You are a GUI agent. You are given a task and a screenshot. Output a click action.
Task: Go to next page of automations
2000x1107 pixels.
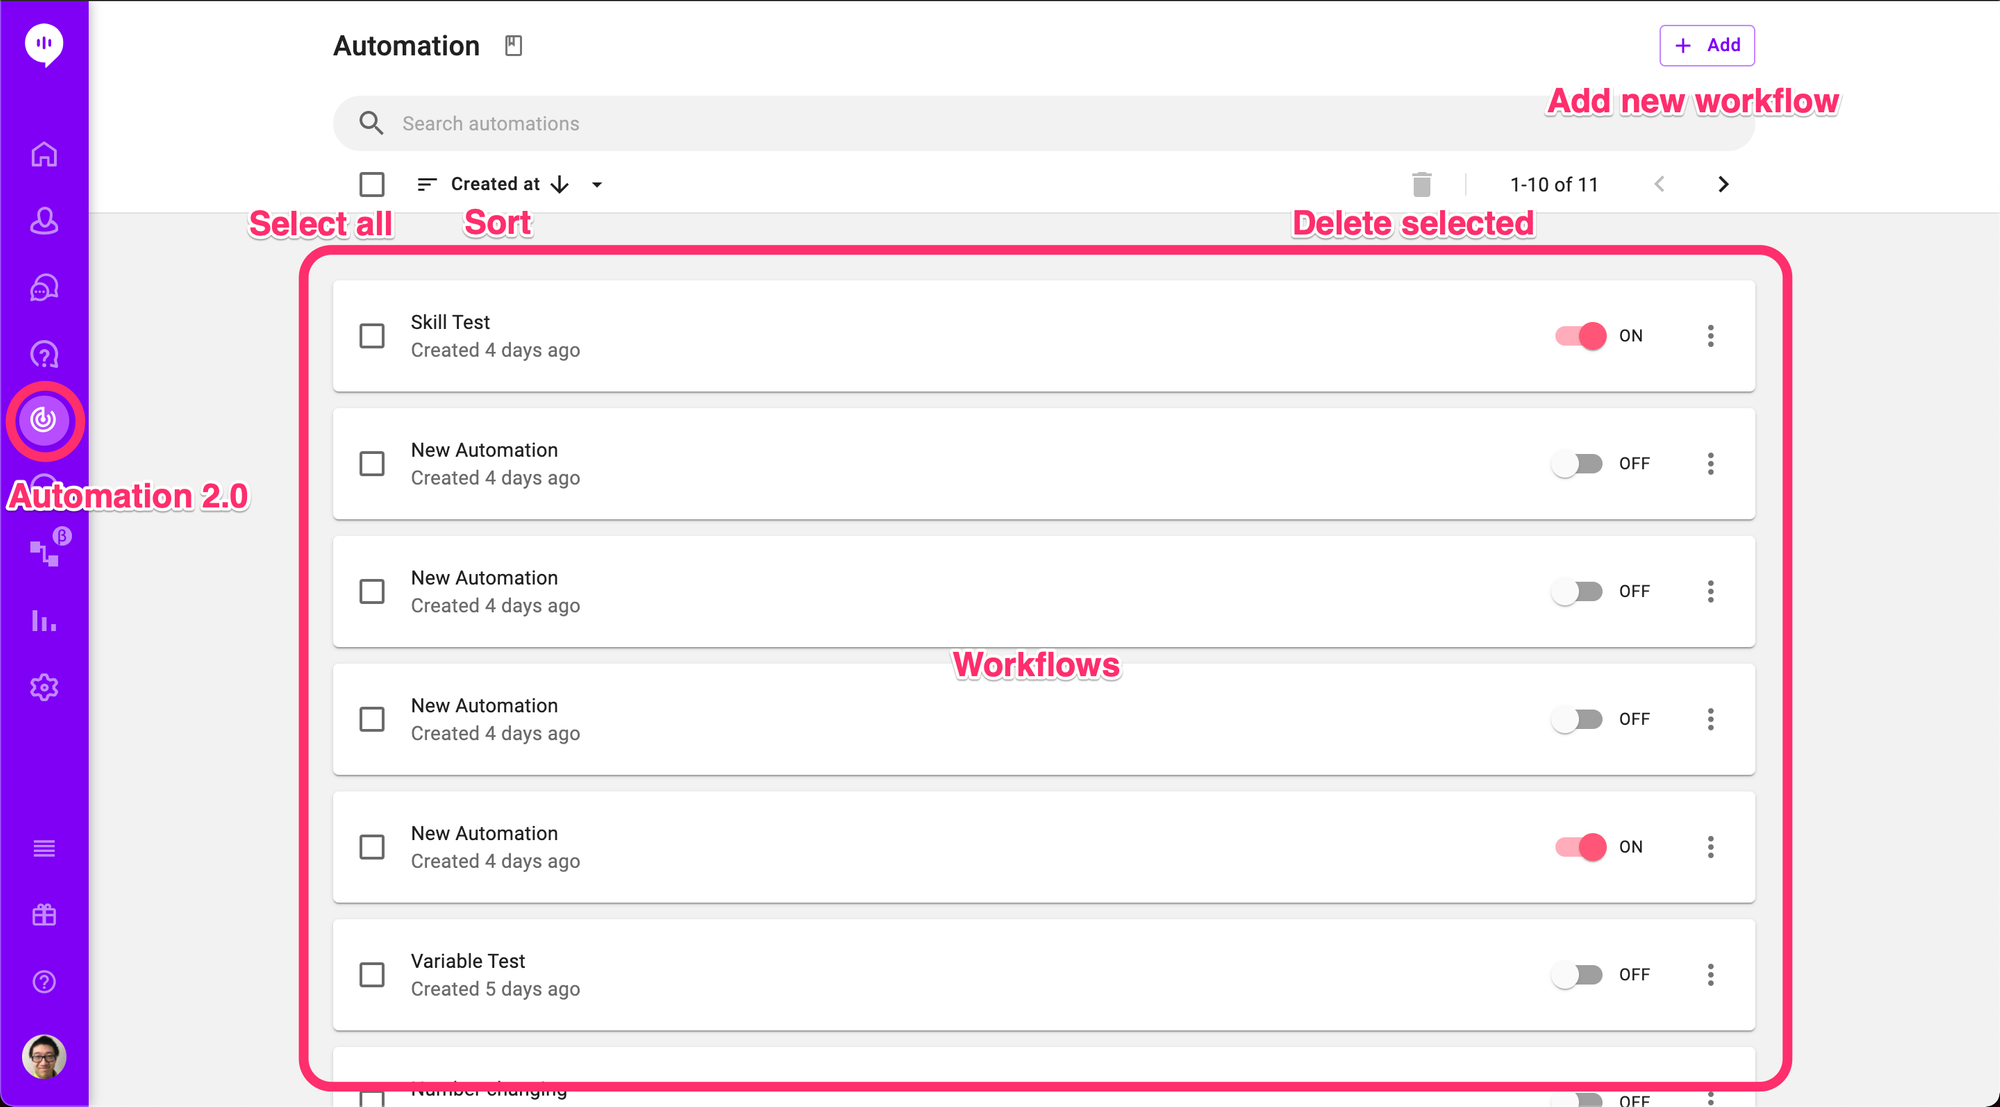click(x=1722, y=184)
